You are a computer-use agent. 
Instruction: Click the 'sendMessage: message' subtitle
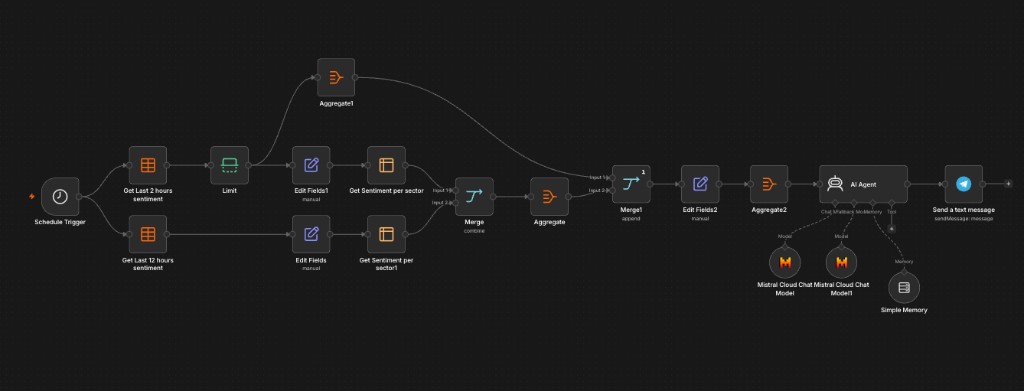(x=964, y=218)
